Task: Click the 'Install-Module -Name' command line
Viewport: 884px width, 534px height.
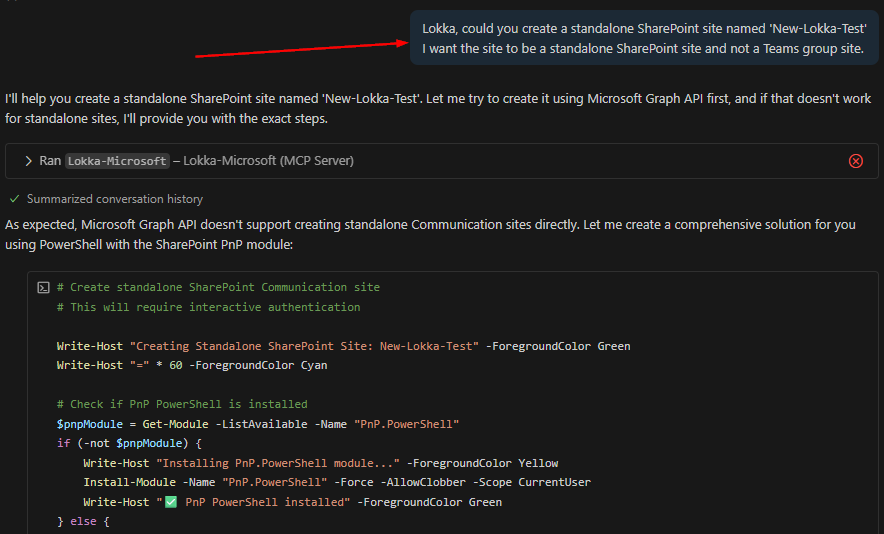Action: pyautogui.click(x=336, y=482)
